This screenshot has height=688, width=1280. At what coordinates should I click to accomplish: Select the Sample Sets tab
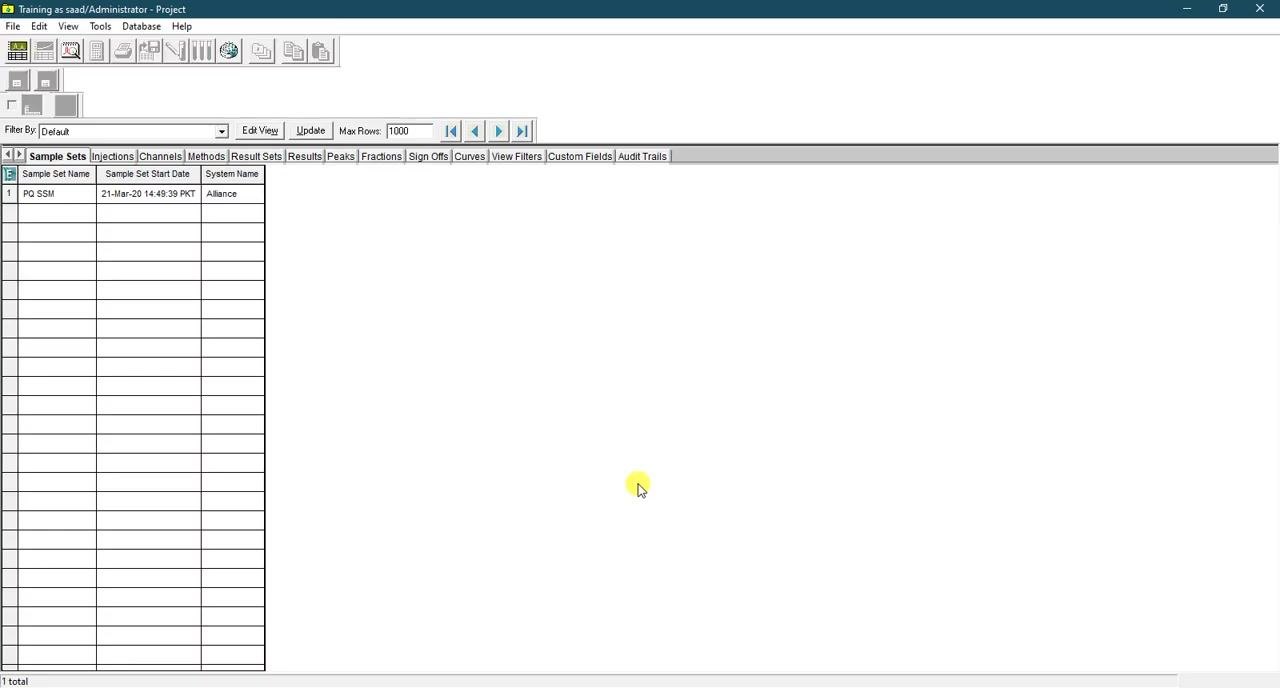pos(57,156)
